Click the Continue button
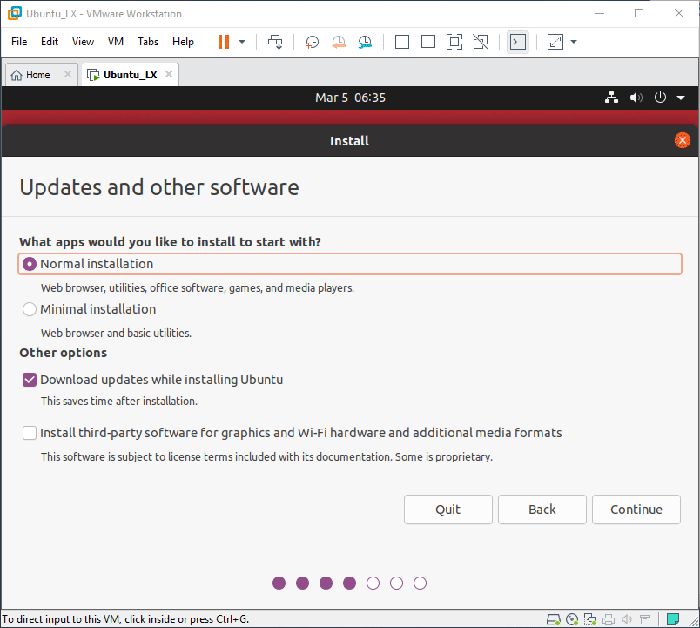700x628 pixels. [637, 509]
